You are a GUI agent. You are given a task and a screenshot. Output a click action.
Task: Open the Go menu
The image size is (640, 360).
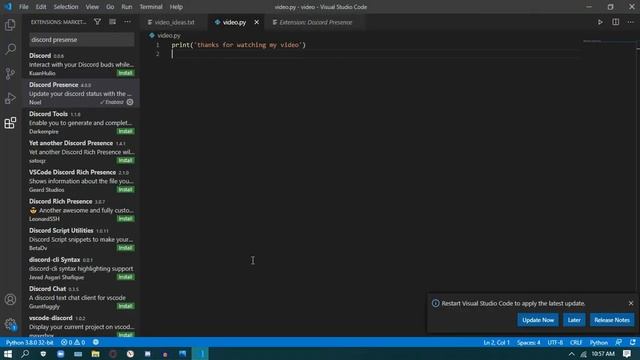coord(110,7)
